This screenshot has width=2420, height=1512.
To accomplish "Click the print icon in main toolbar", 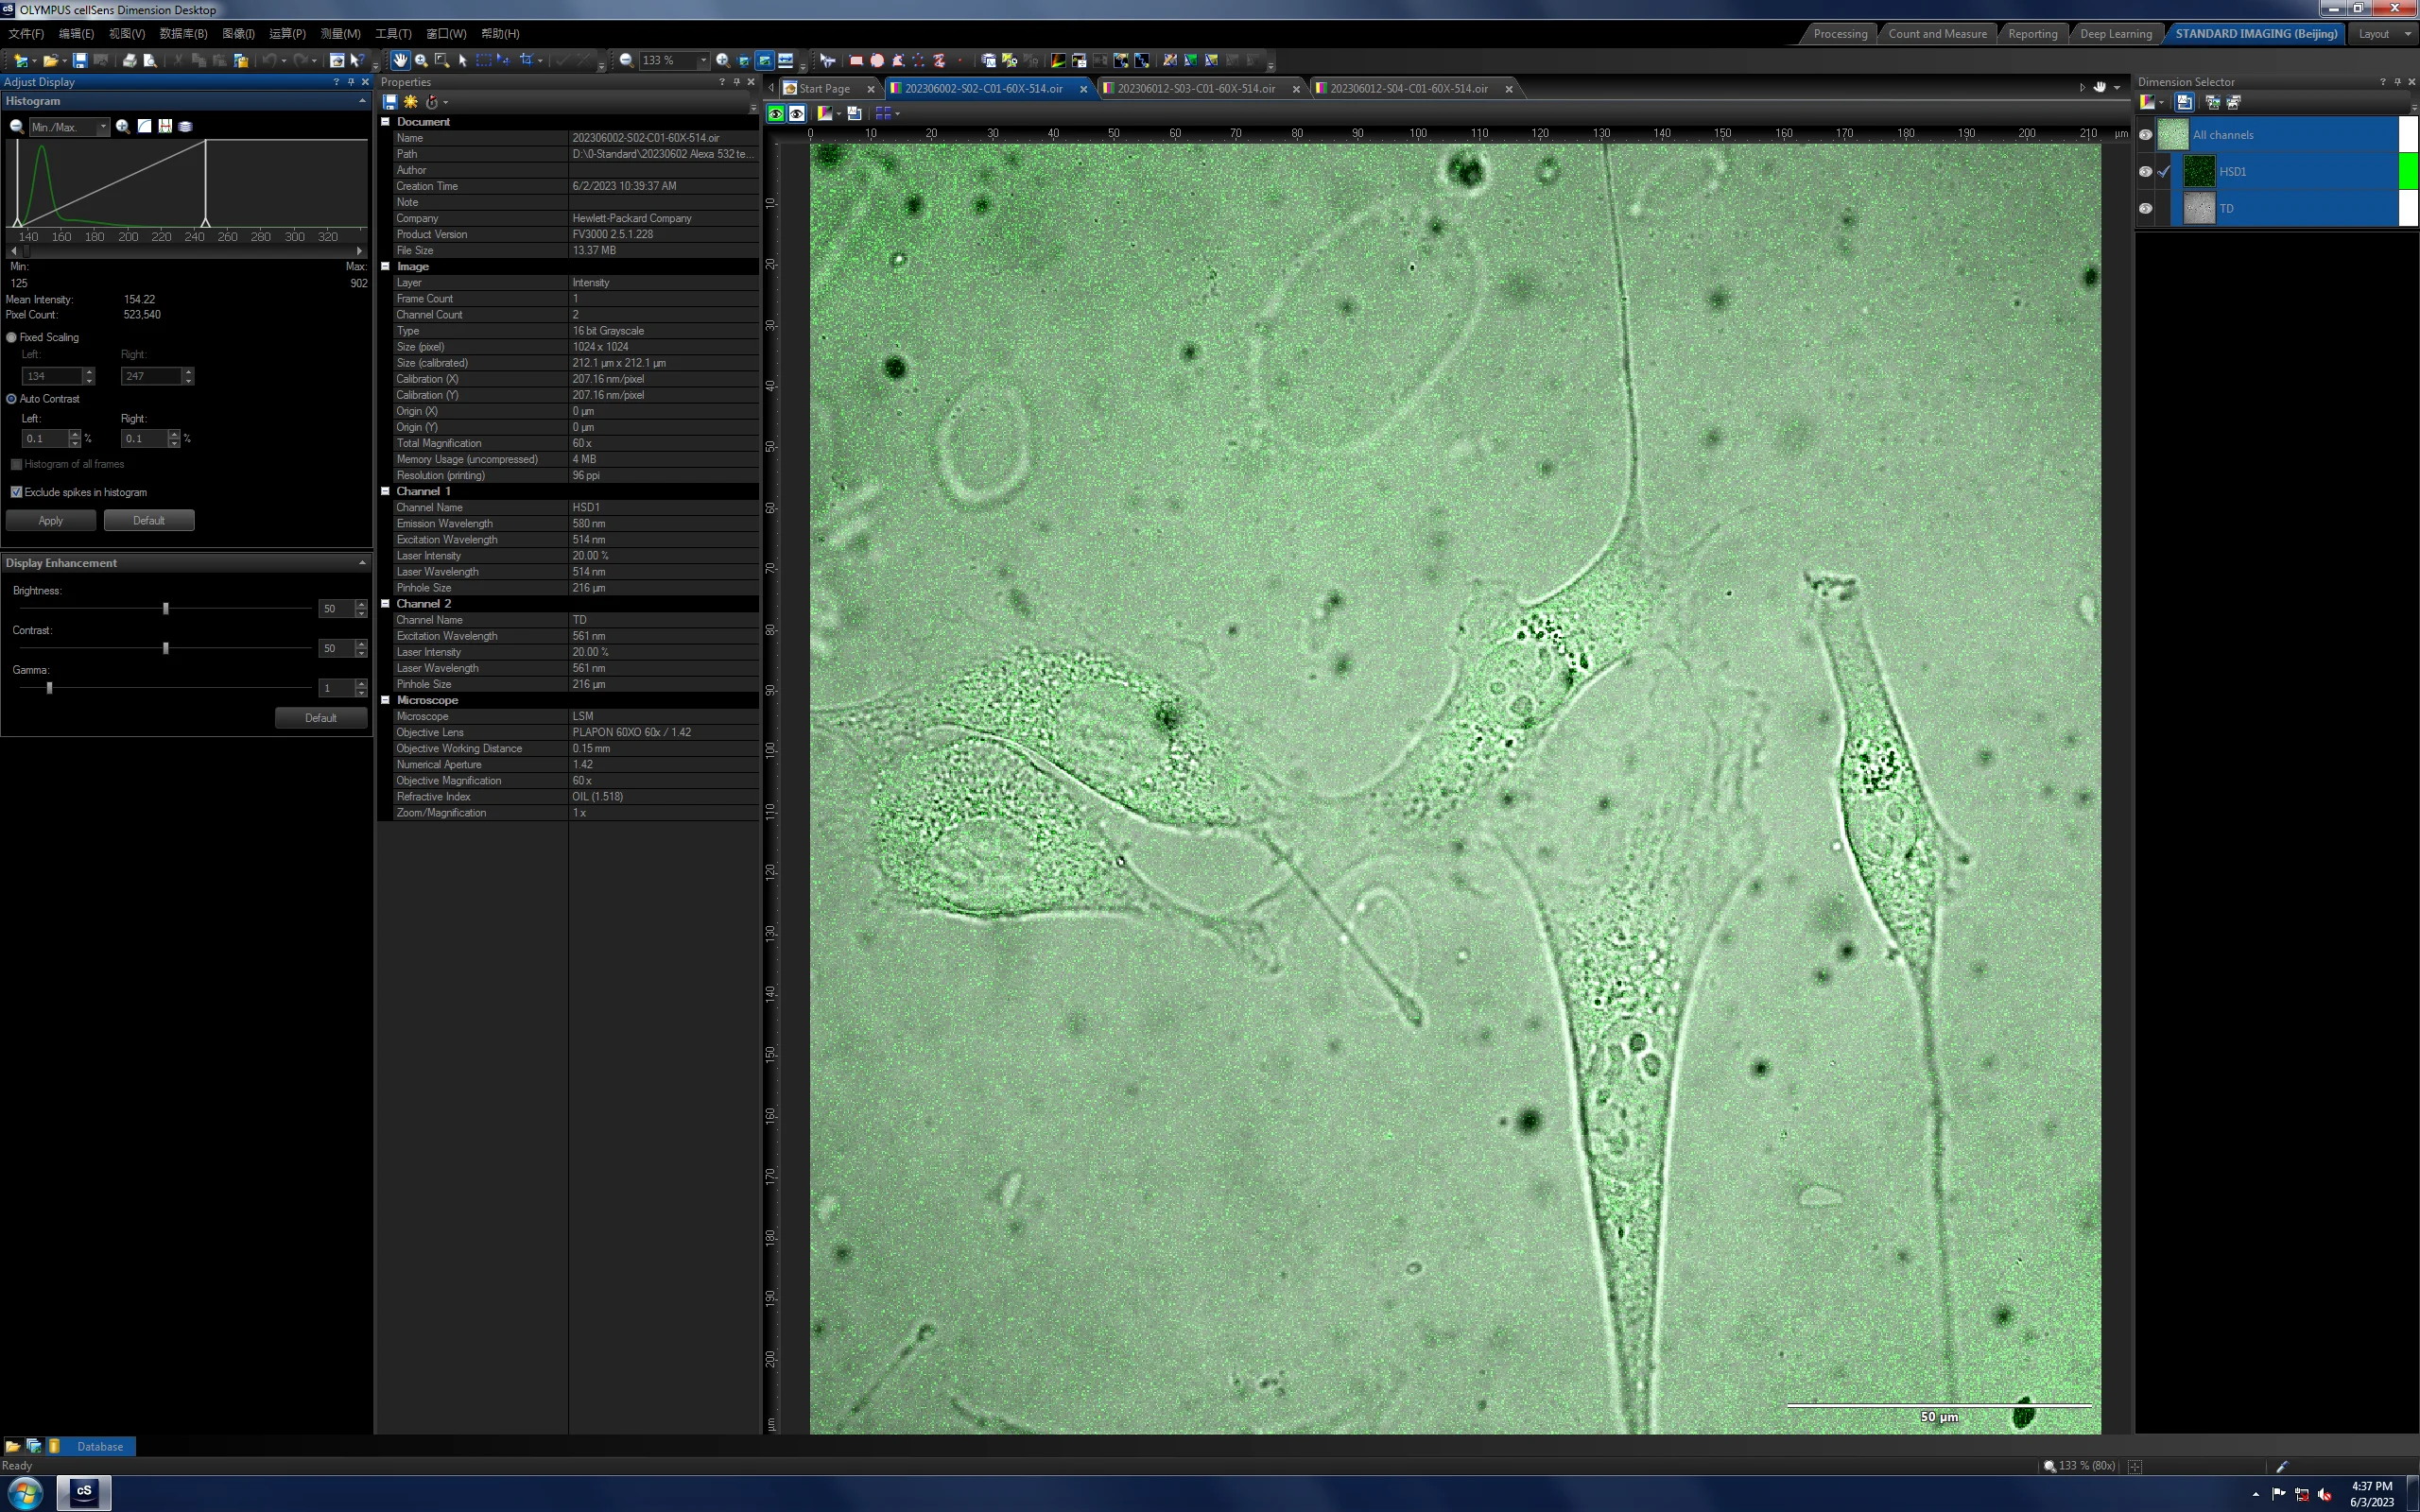I will [129, 60].
